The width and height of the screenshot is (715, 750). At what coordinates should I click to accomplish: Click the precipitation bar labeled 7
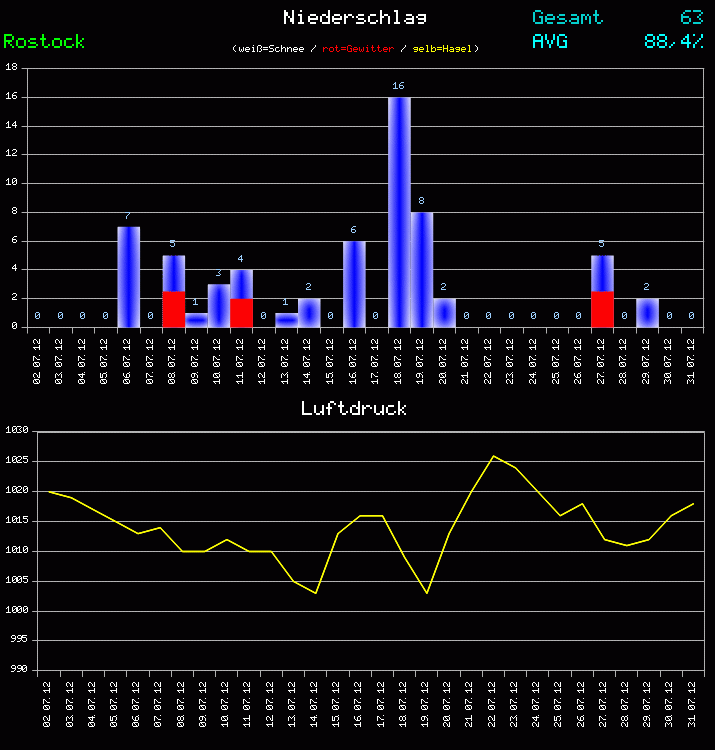(x=128, y=277)
